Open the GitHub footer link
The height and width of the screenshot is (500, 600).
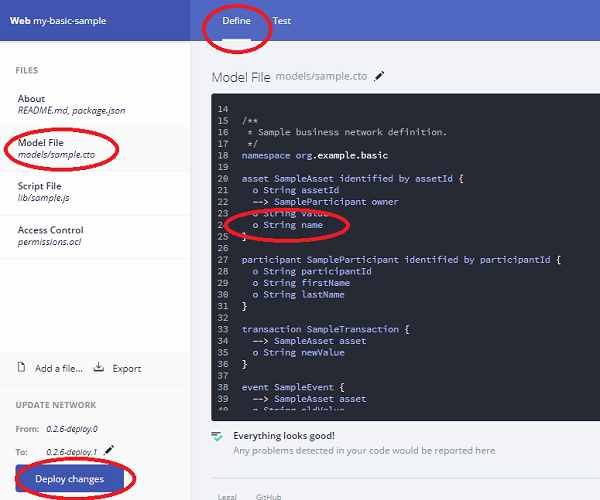coord(268,495)
